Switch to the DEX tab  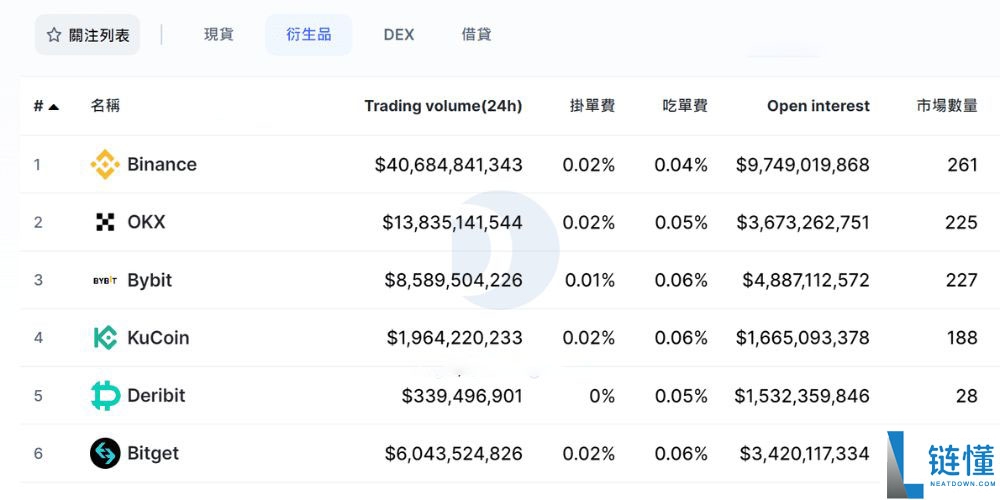399,34
